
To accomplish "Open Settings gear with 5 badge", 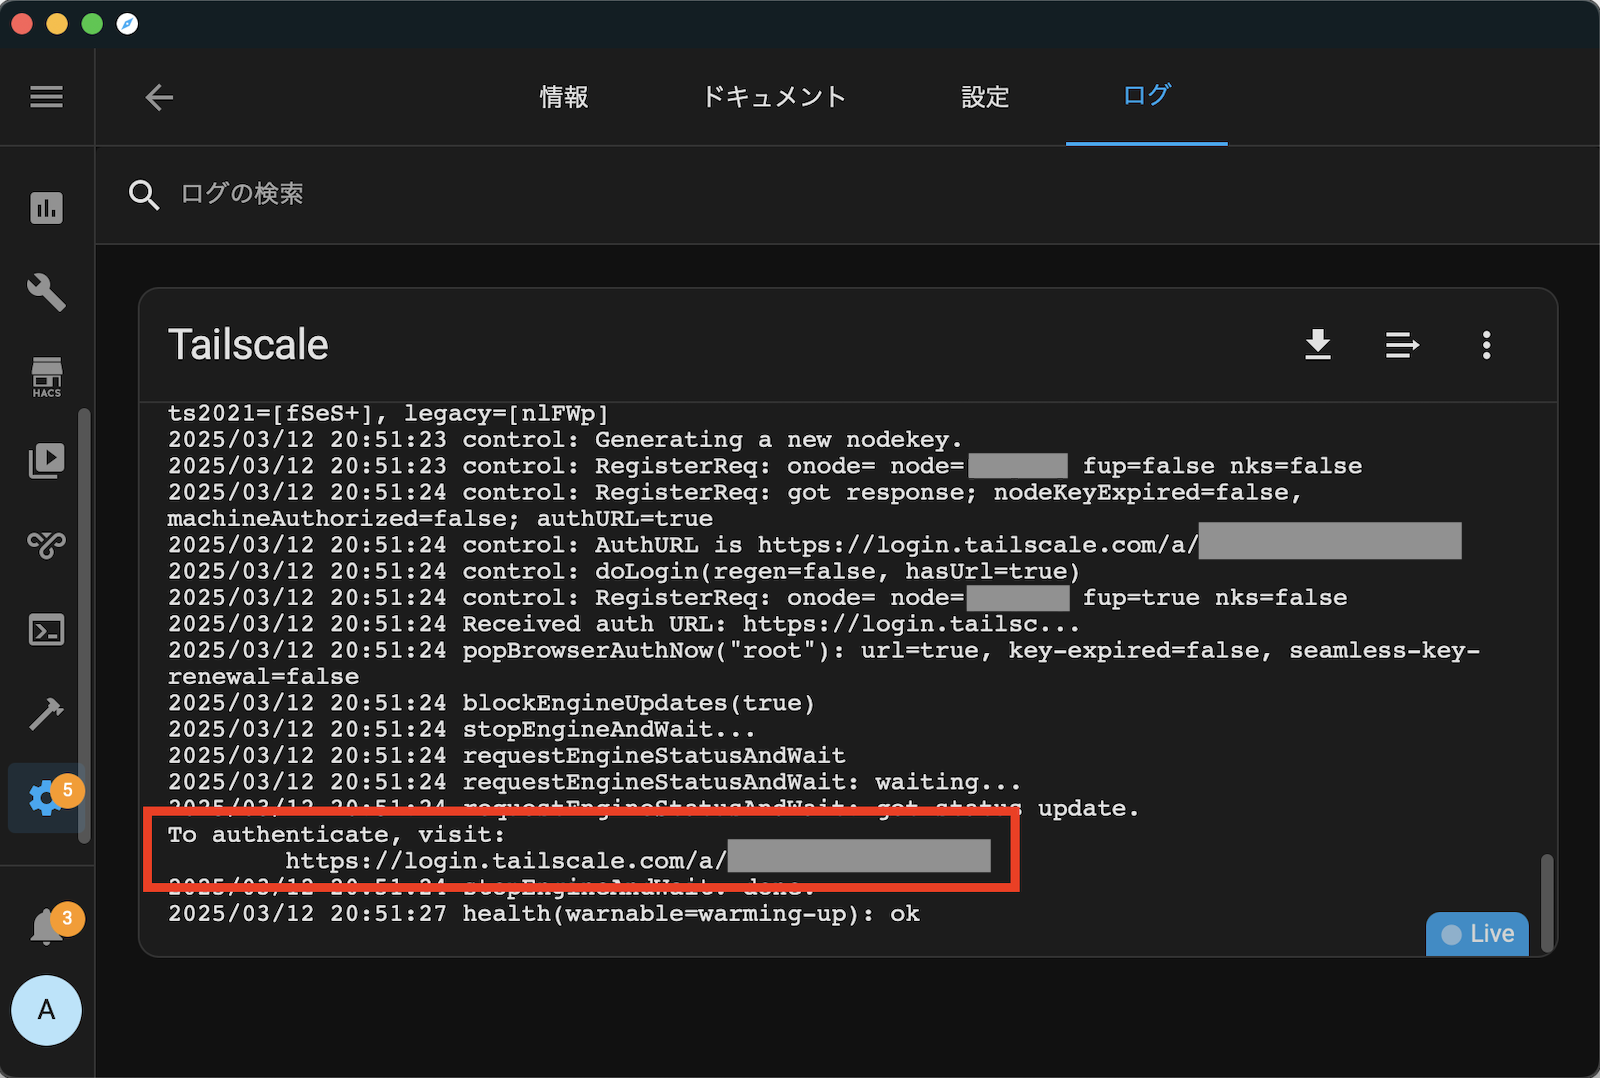I will click(46, 797).
